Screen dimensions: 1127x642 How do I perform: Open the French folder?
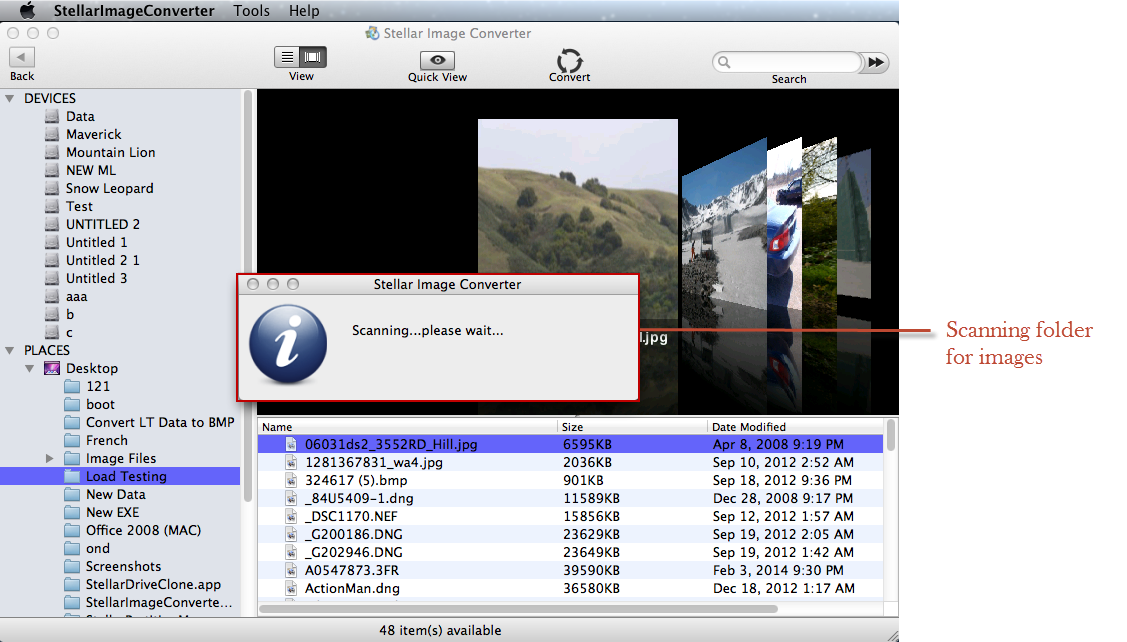[106, 441]
